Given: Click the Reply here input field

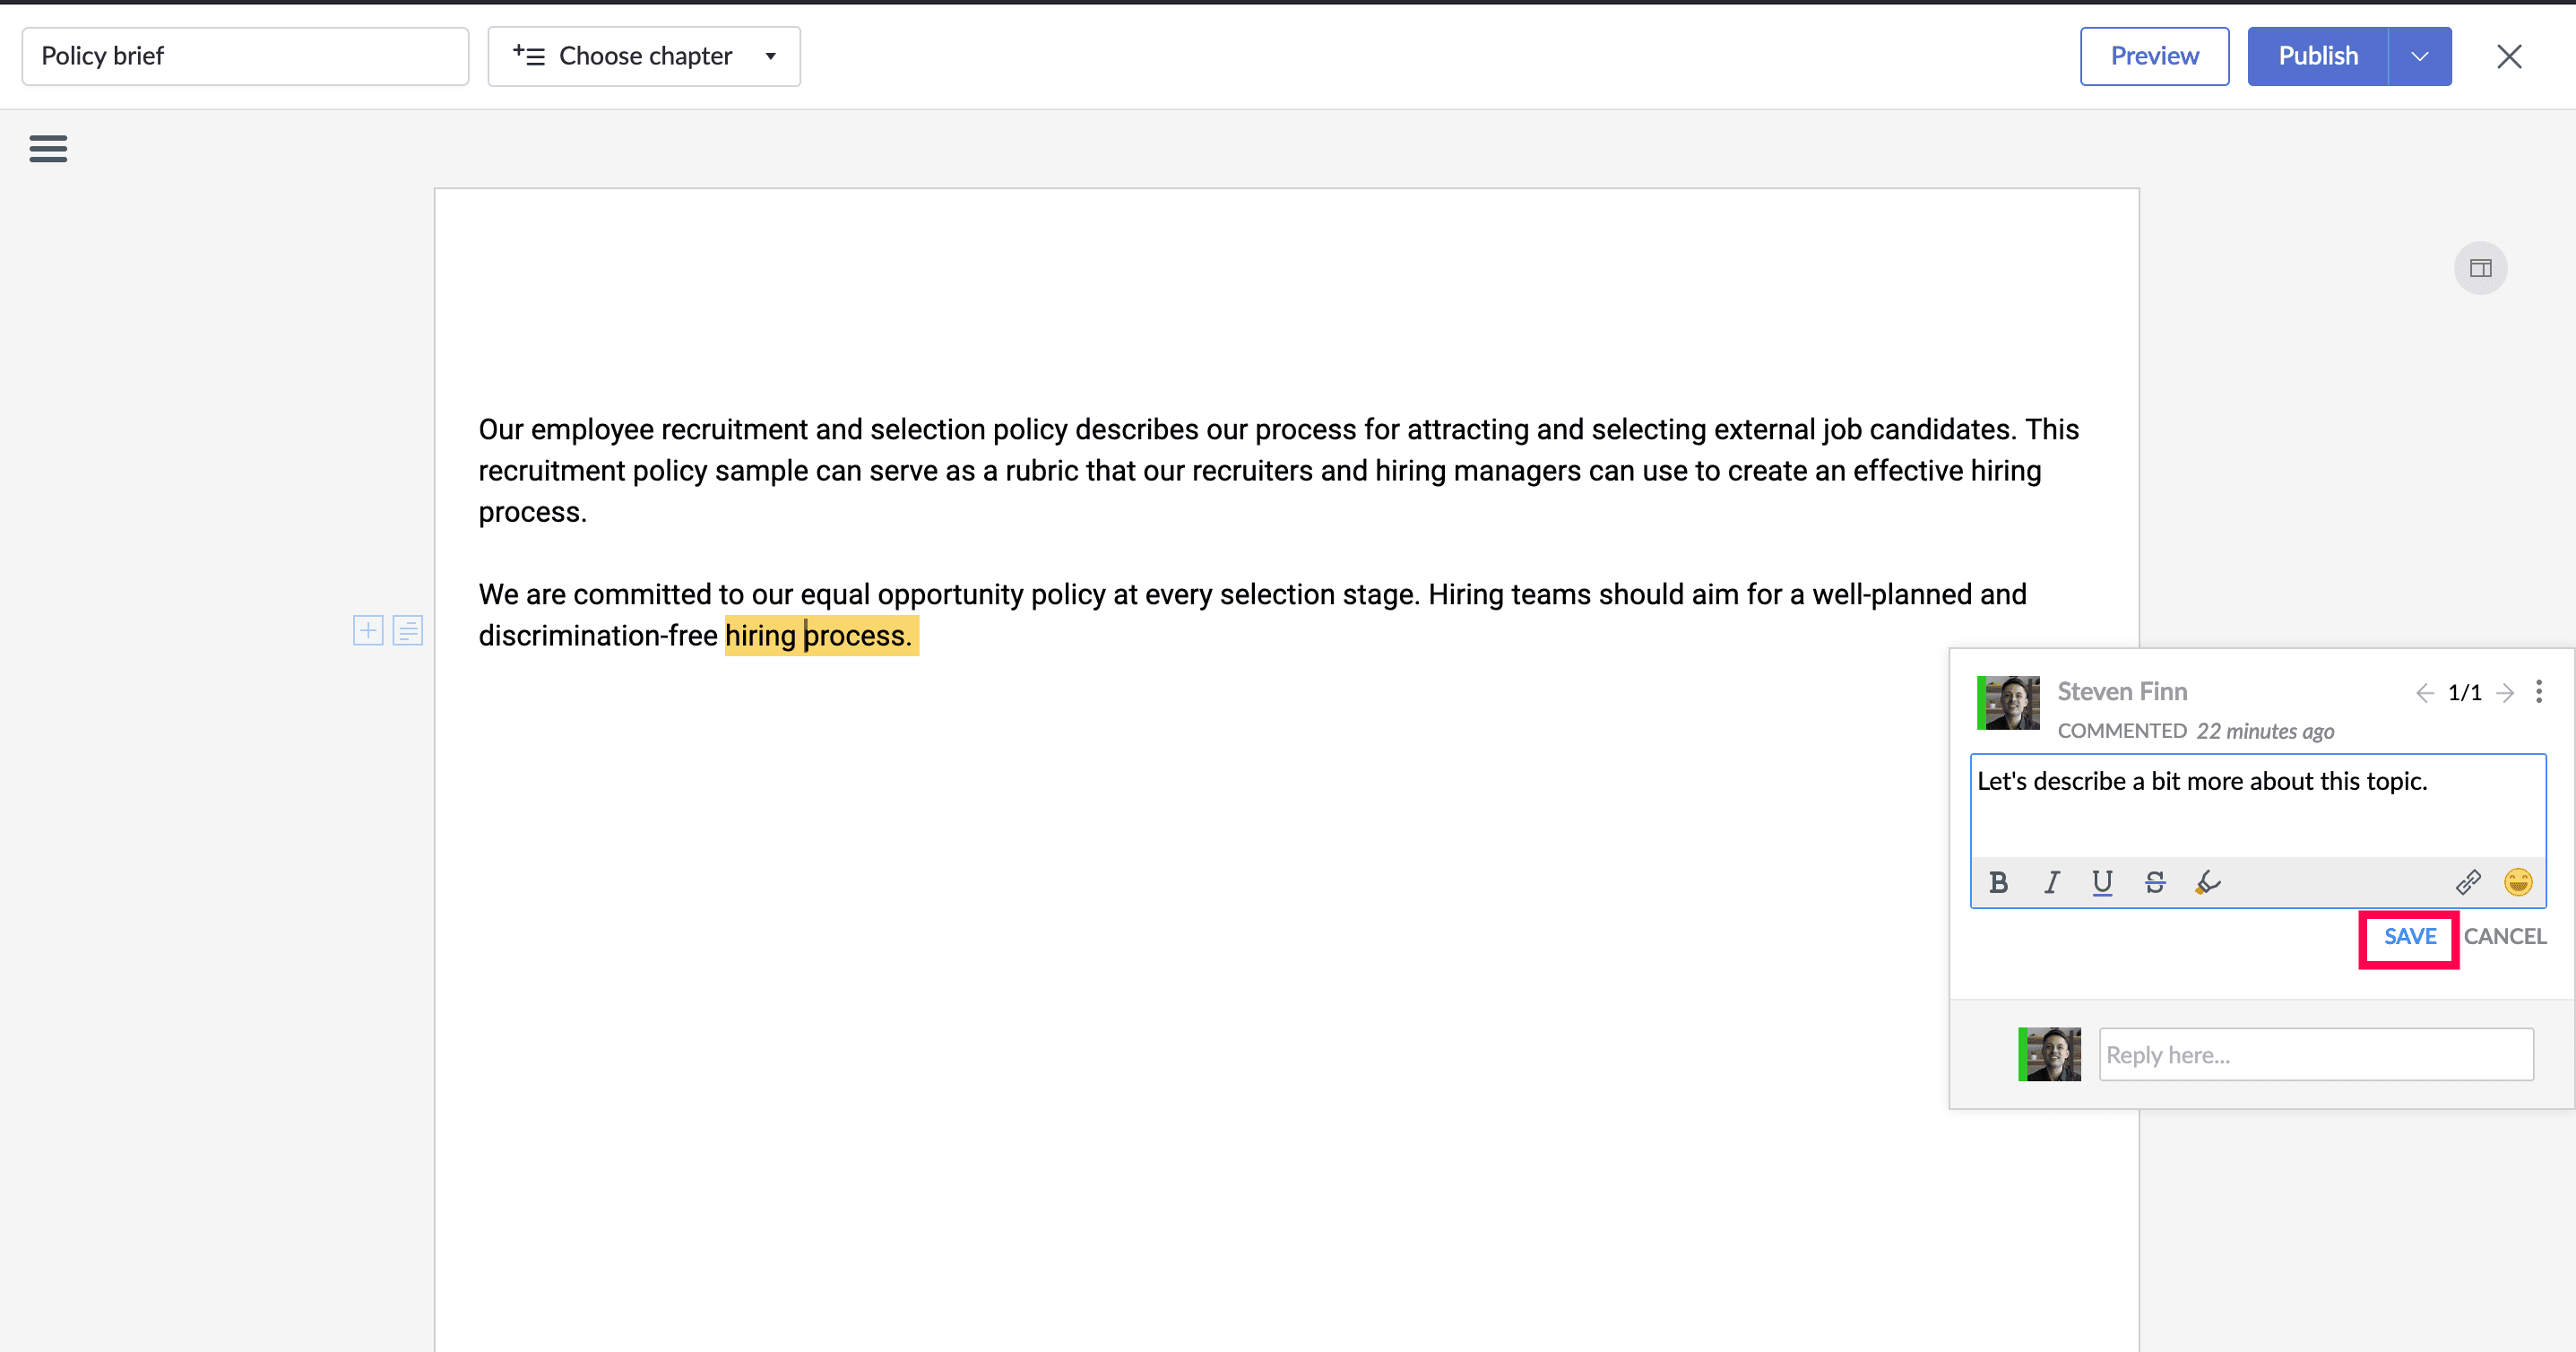Looking at the screenshot, I should point(2315,1055).
